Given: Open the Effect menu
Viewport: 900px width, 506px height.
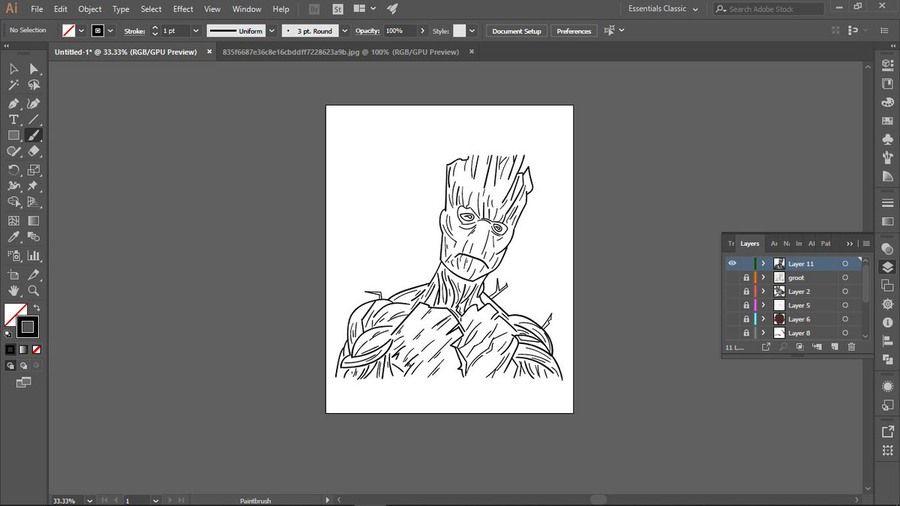Looking at the screenshot, I should pyautogui.click(x=183, y=9).
